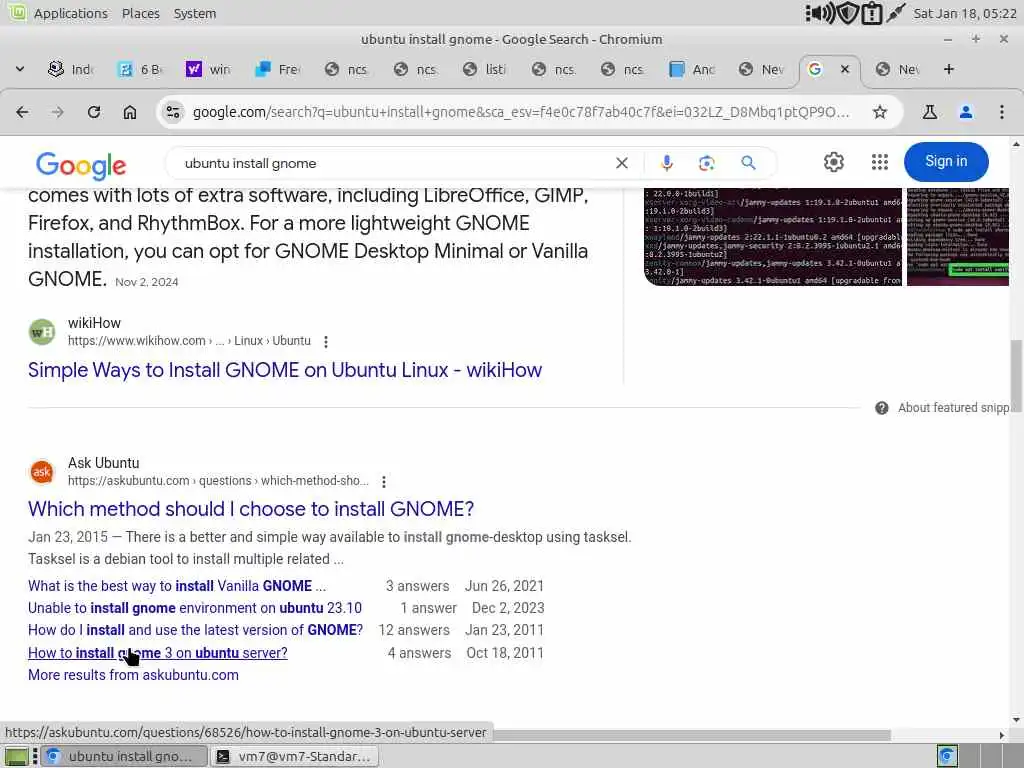Screen dimensions: 1024x768
Task: Open 'What is the best way' Vanilla GNOME link
Action: 176,586
